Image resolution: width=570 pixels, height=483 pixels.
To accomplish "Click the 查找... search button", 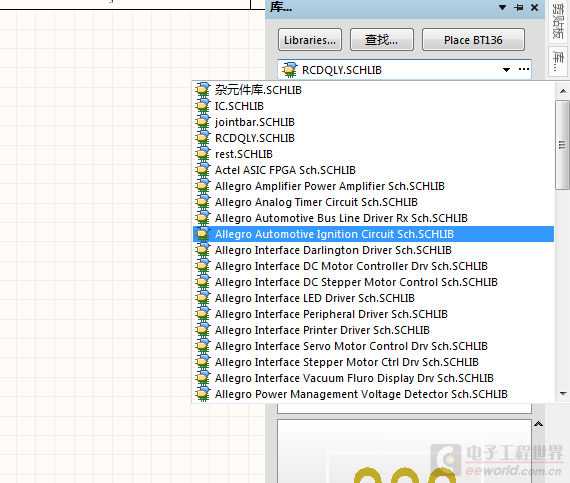I will (381, 40).
